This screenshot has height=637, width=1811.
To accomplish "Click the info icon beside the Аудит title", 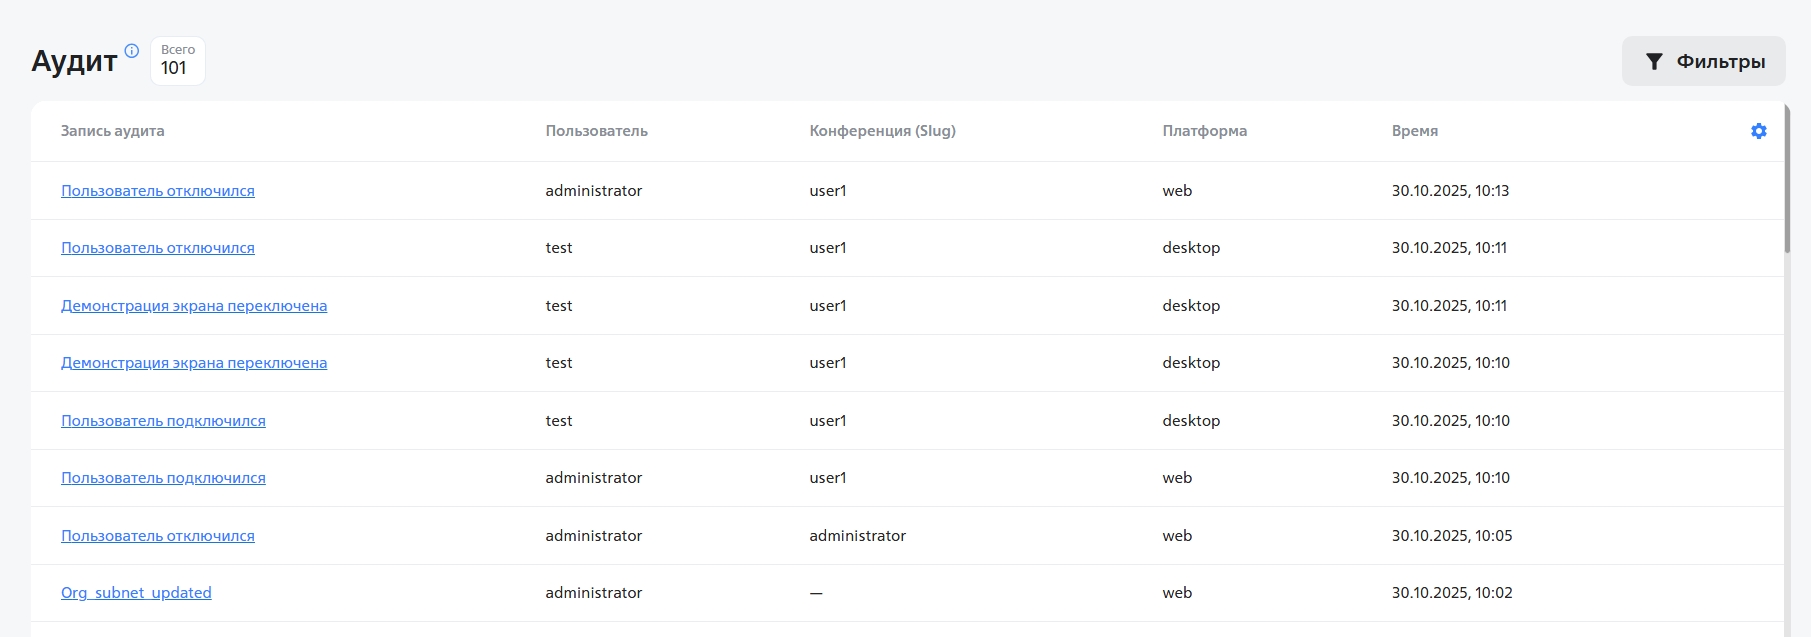I will pyautogui.click(x=131, y=50).
